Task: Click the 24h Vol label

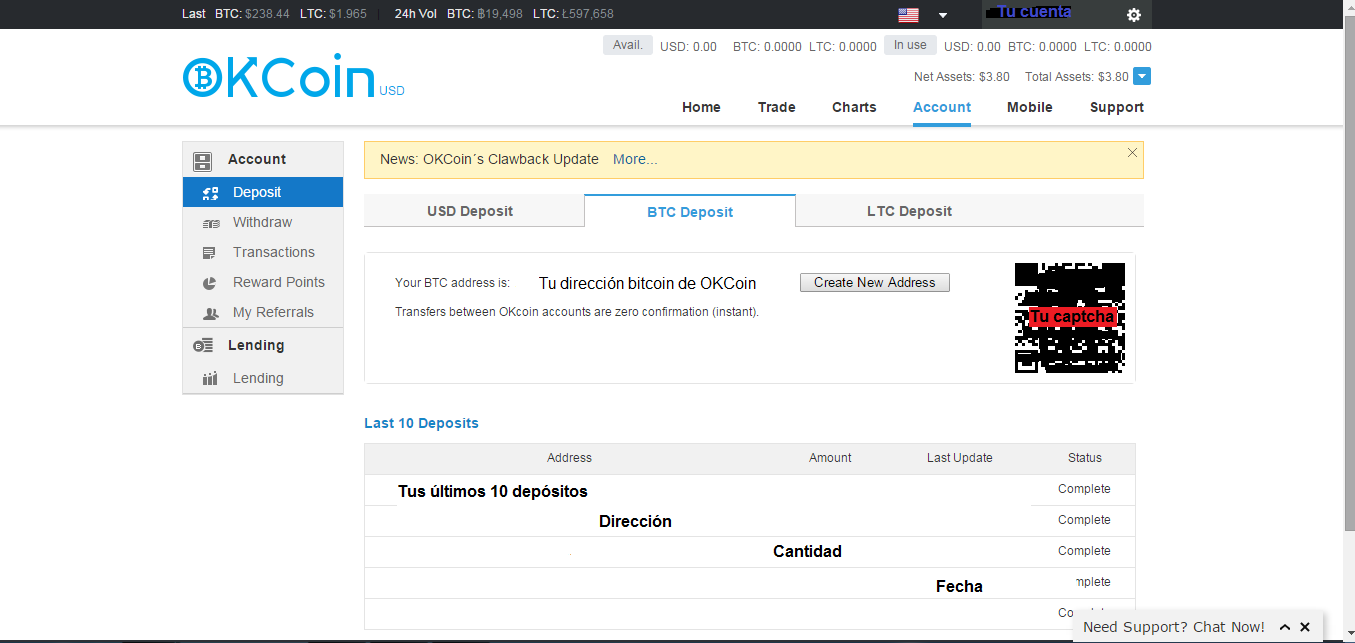Action: pos(416,14)
